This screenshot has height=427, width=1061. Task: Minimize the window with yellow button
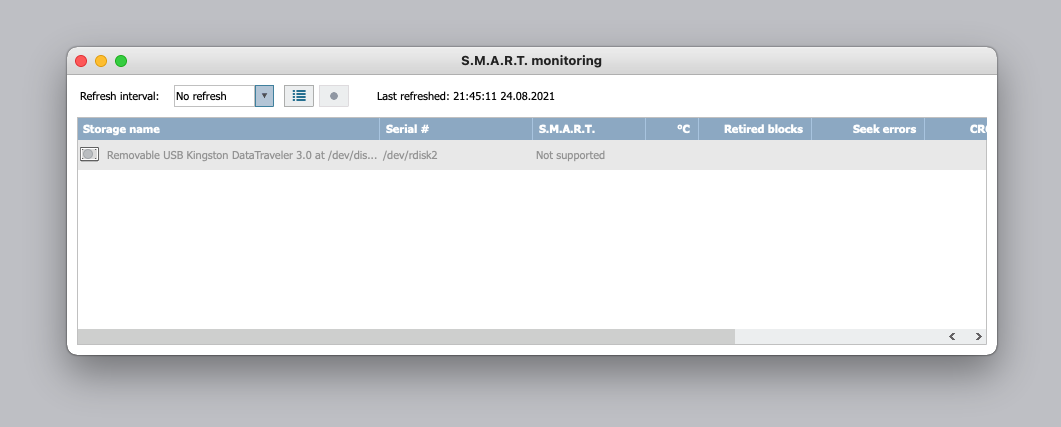(101, 61)
